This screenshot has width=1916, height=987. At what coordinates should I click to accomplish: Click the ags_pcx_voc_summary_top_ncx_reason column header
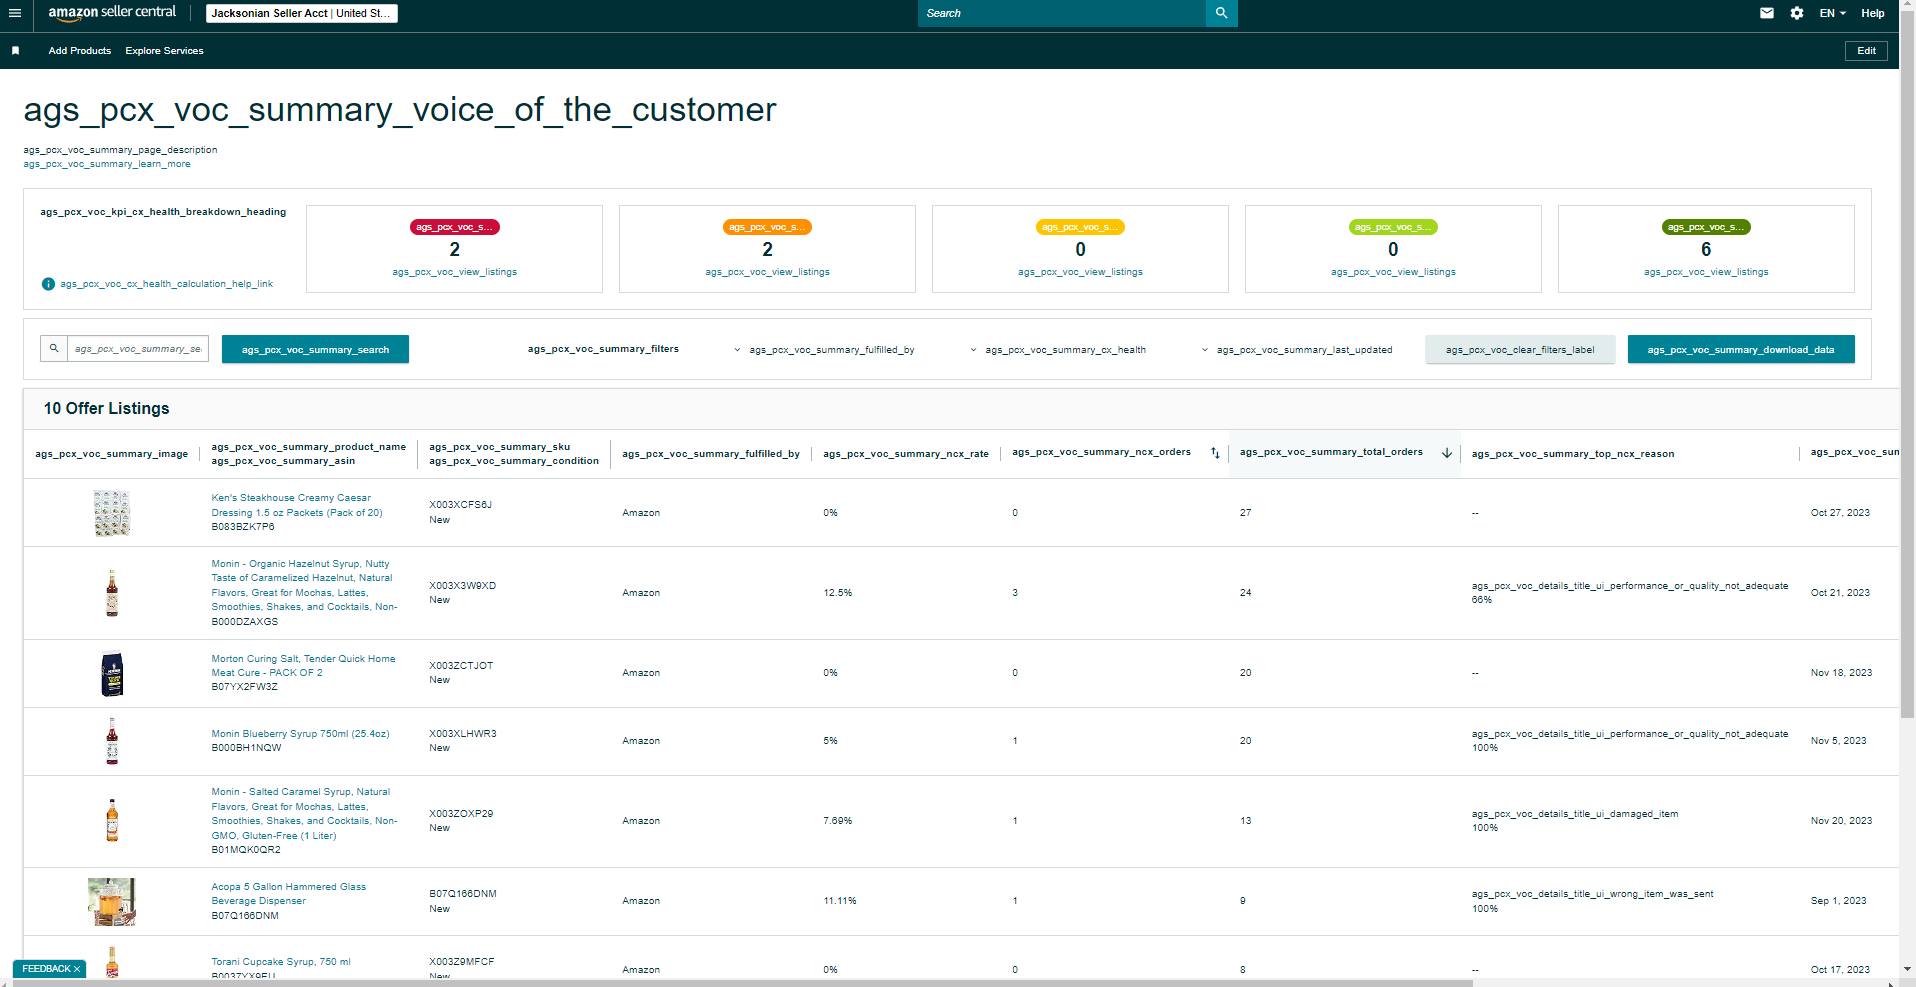tap(1573, 454)
